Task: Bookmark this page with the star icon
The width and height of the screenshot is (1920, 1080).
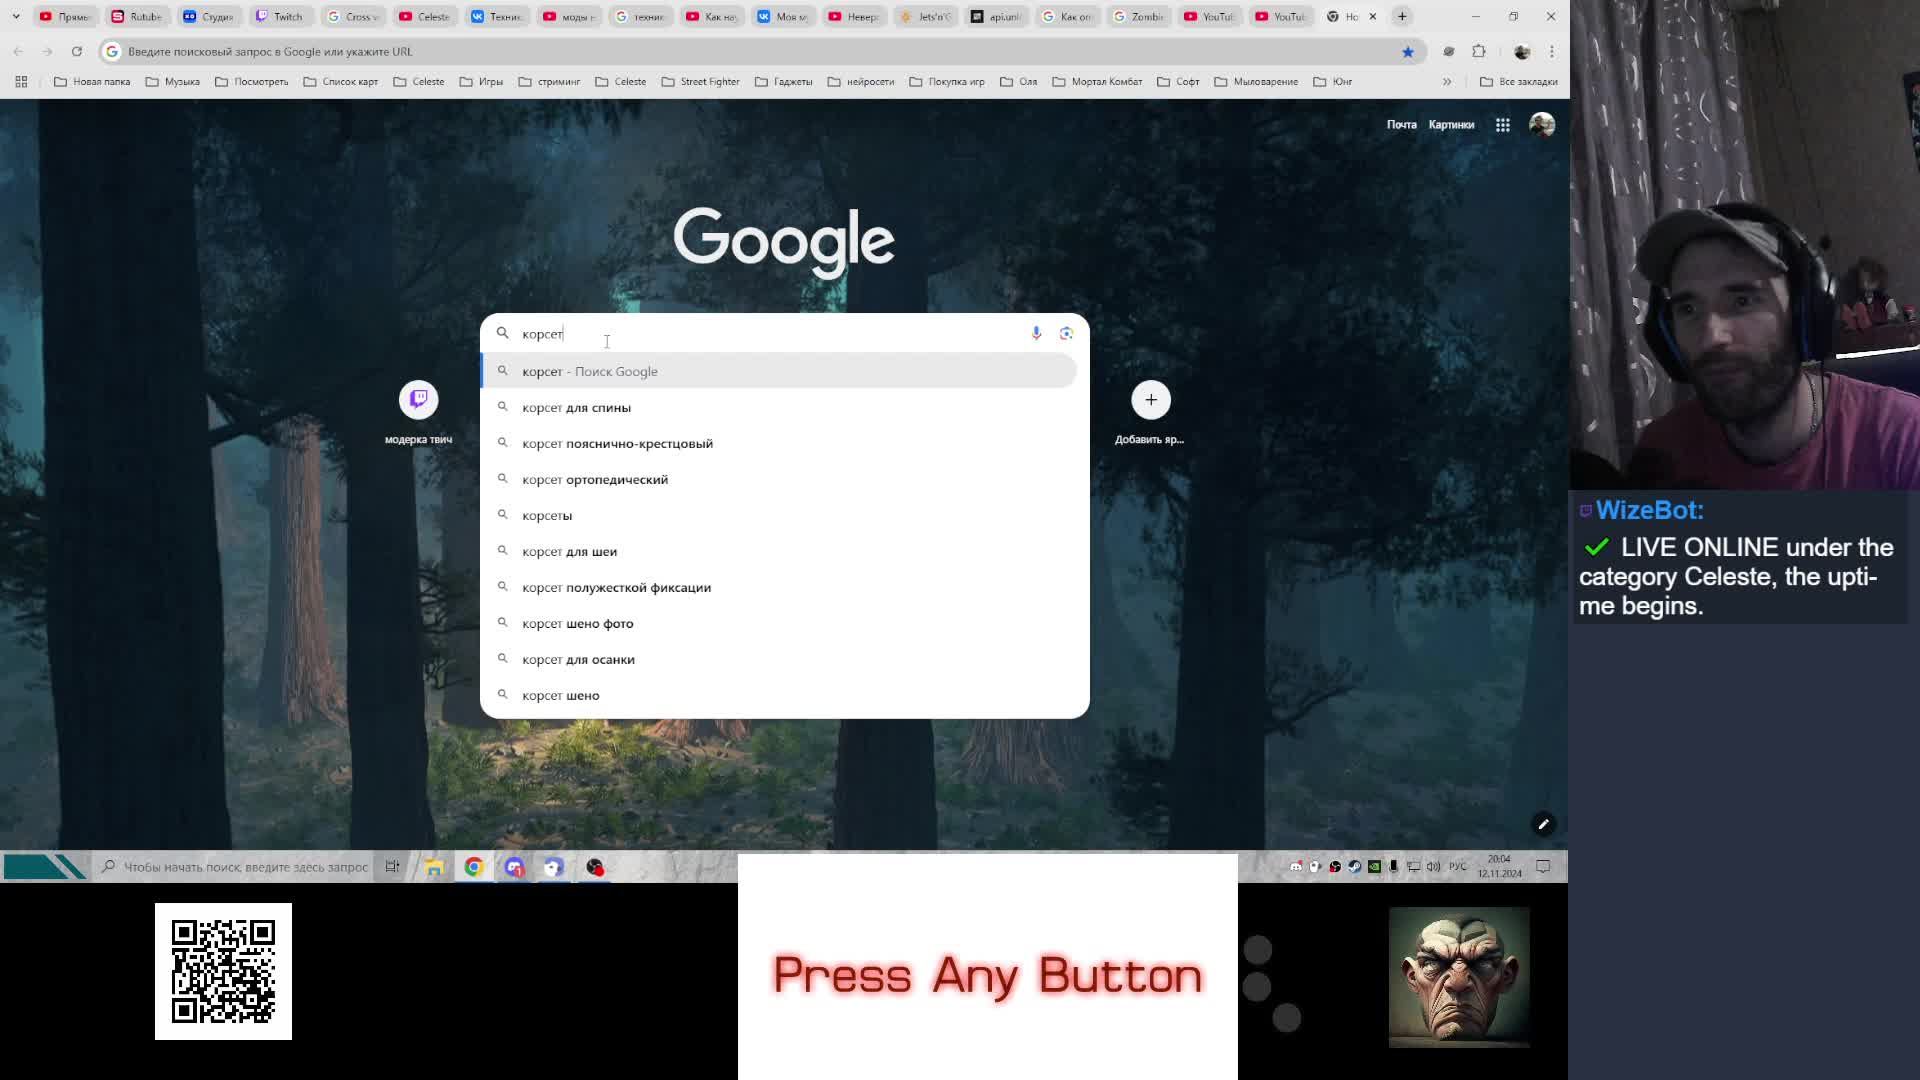Action: tap(1407, 52)
